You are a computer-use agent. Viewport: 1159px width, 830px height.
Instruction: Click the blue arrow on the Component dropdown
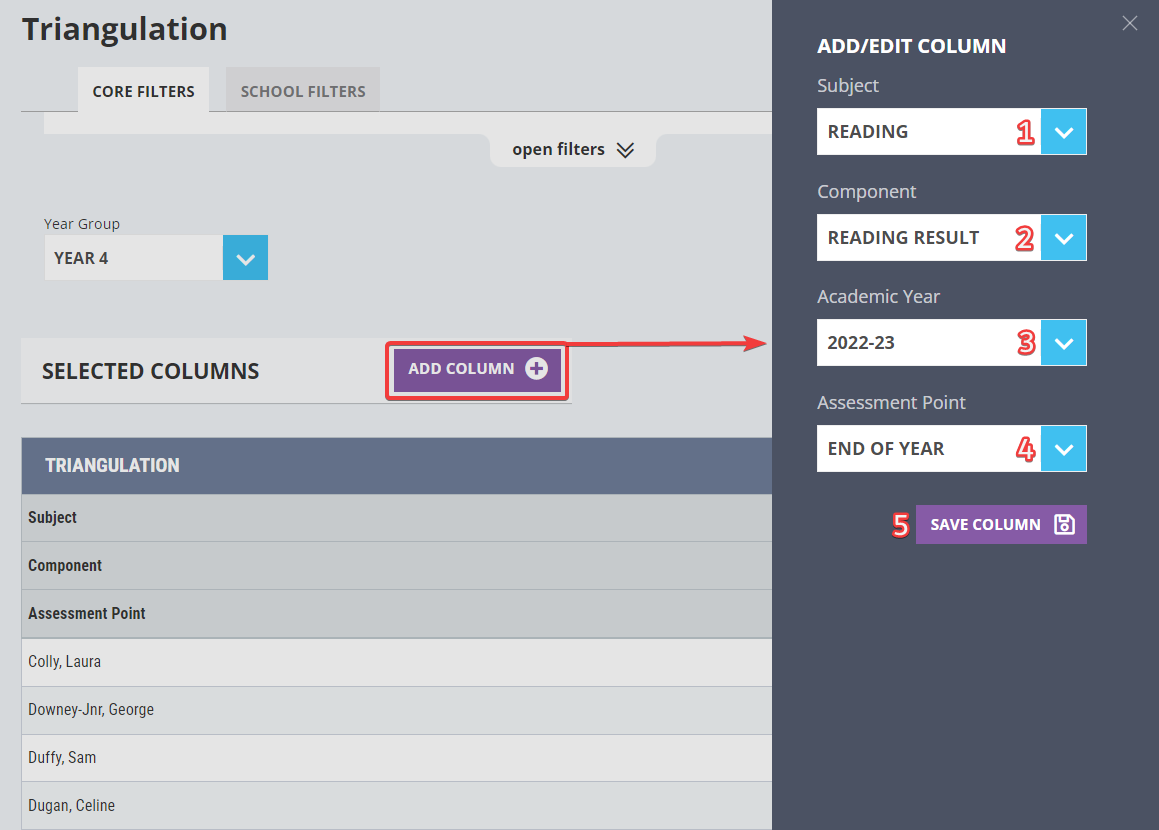1064,237
